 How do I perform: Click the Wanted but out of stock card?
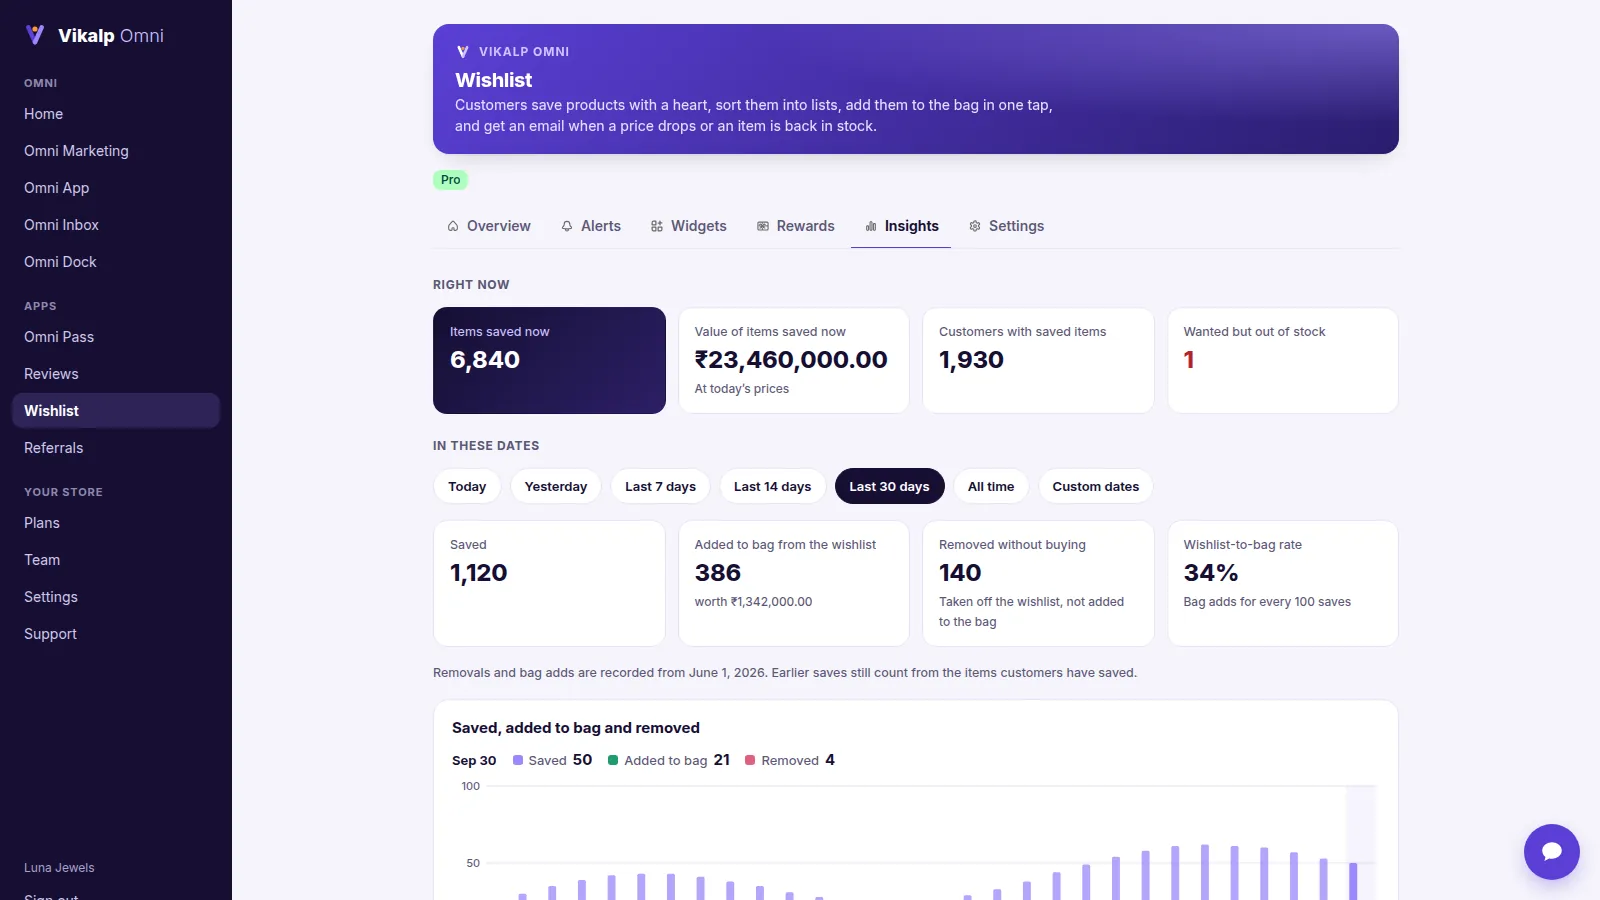coord(1283,360)
